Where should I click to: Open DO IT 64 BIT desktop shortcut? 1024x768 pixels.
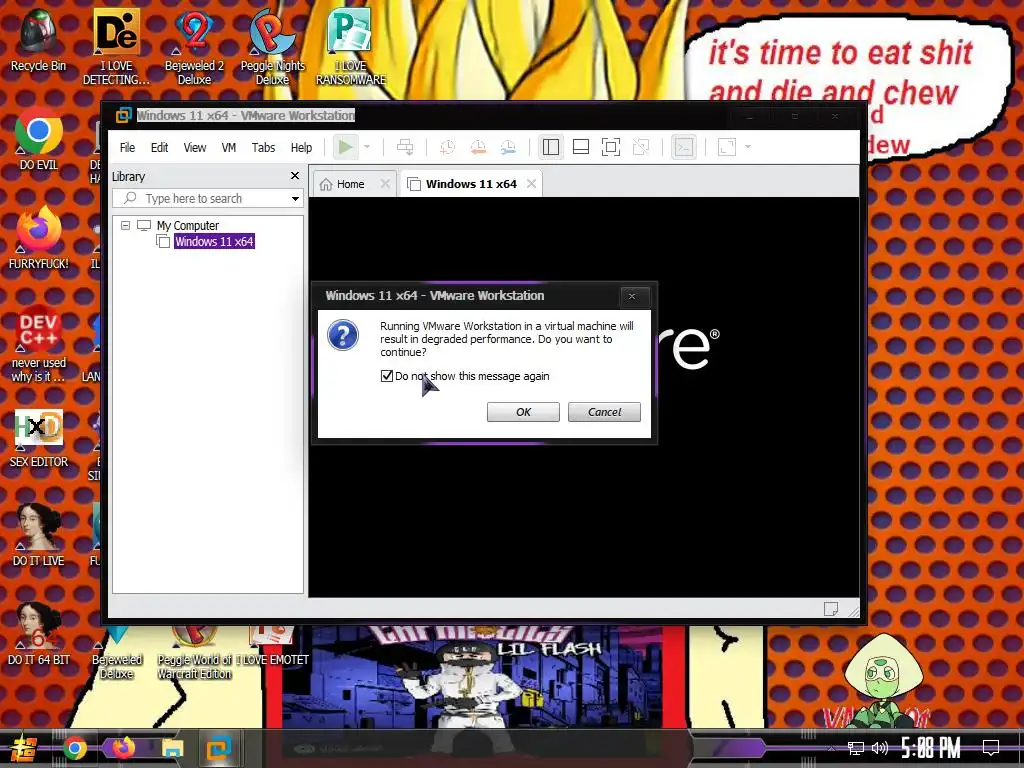(39, 633)
